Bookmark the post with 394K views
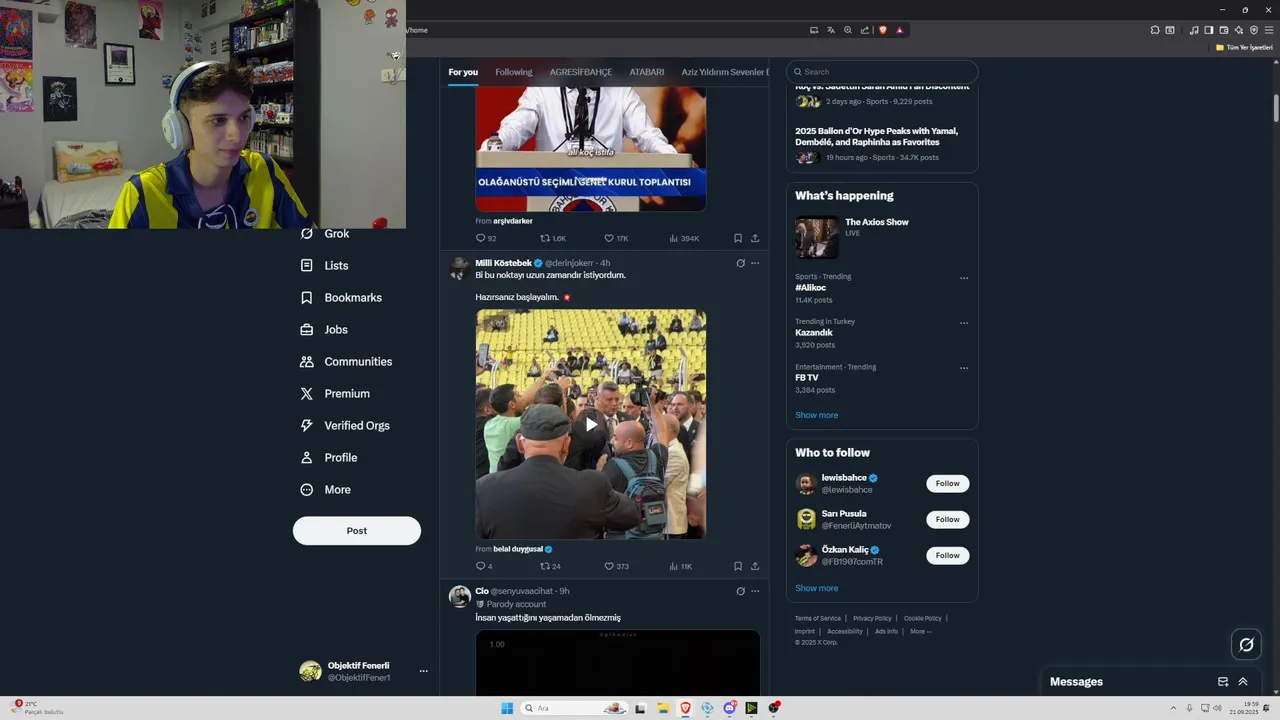The height and width of the screenshot is (720, 1280). pyautogui.click(x=738, y=238)
